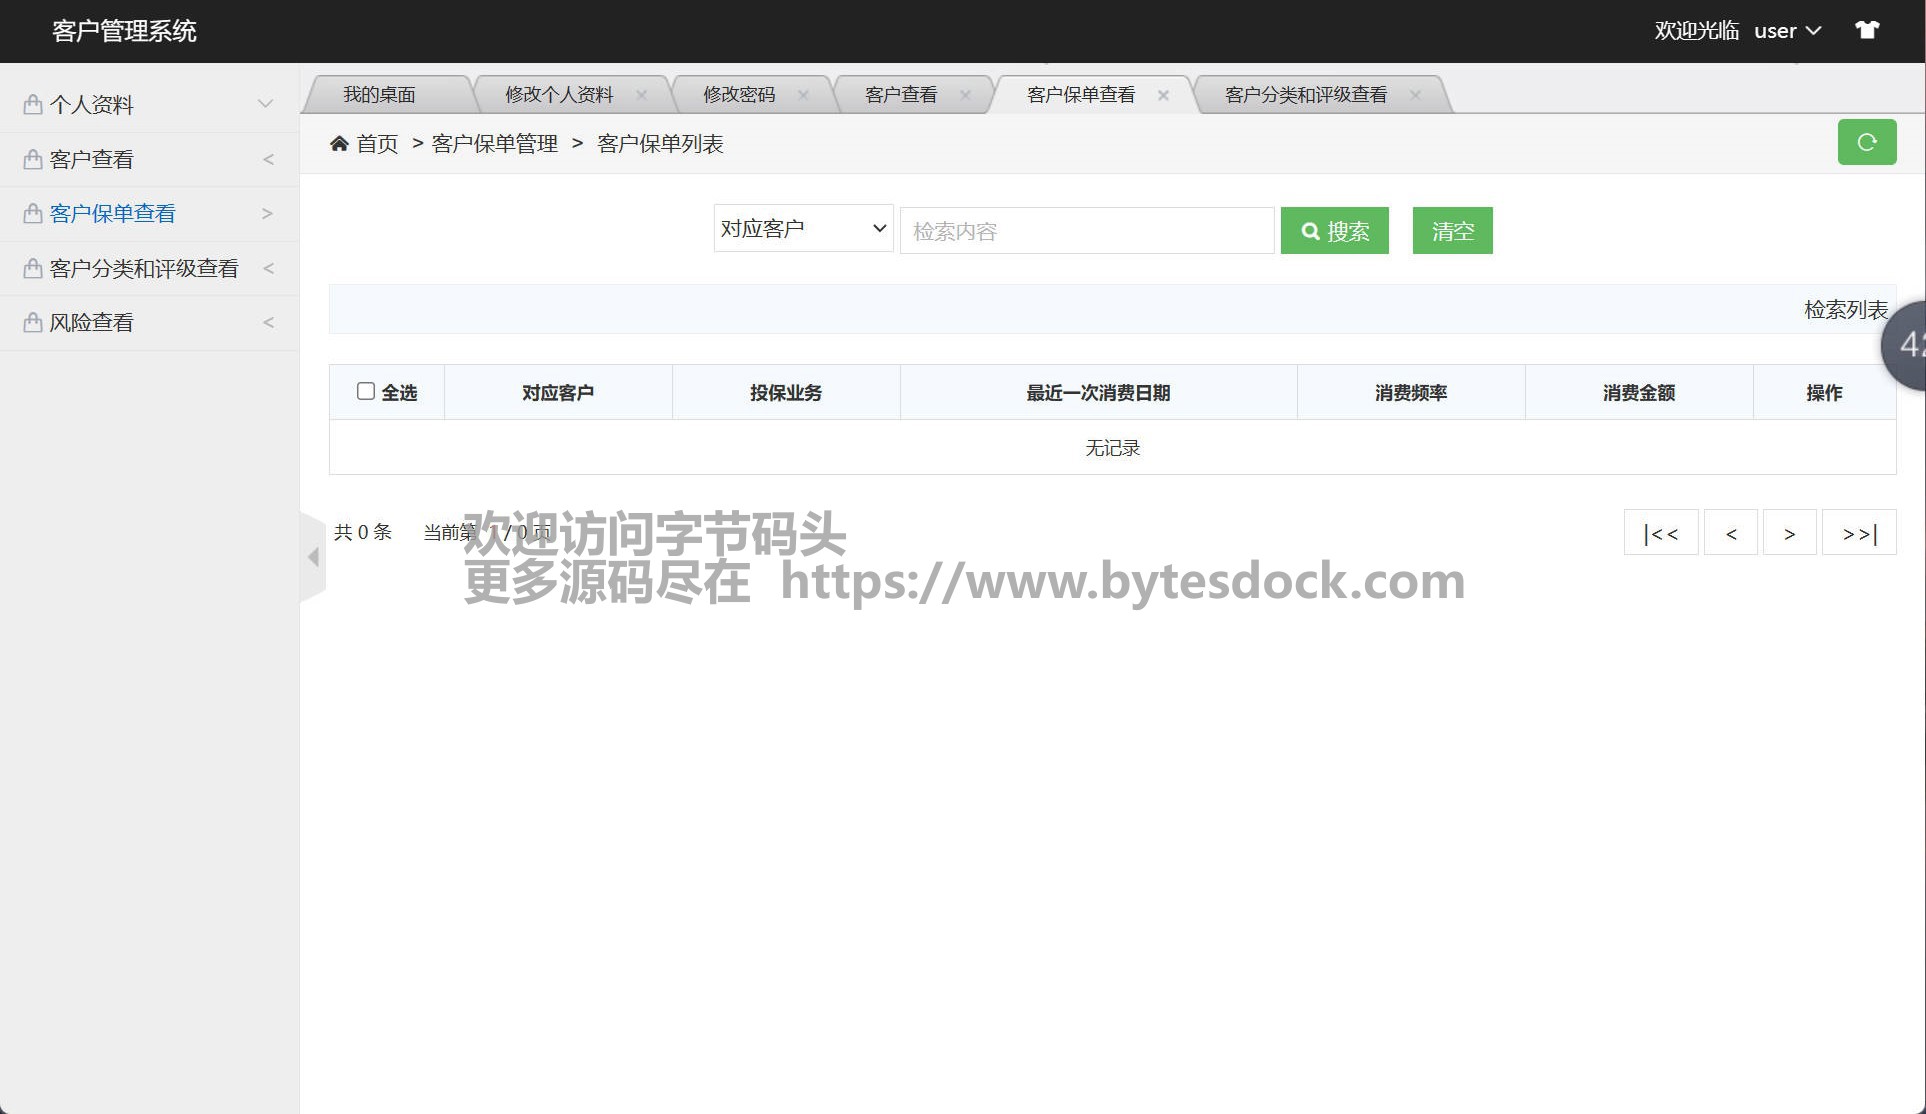Click the 检索内容 search input field
The height and width of the screenshot is (1114, 1926).
1086,231
